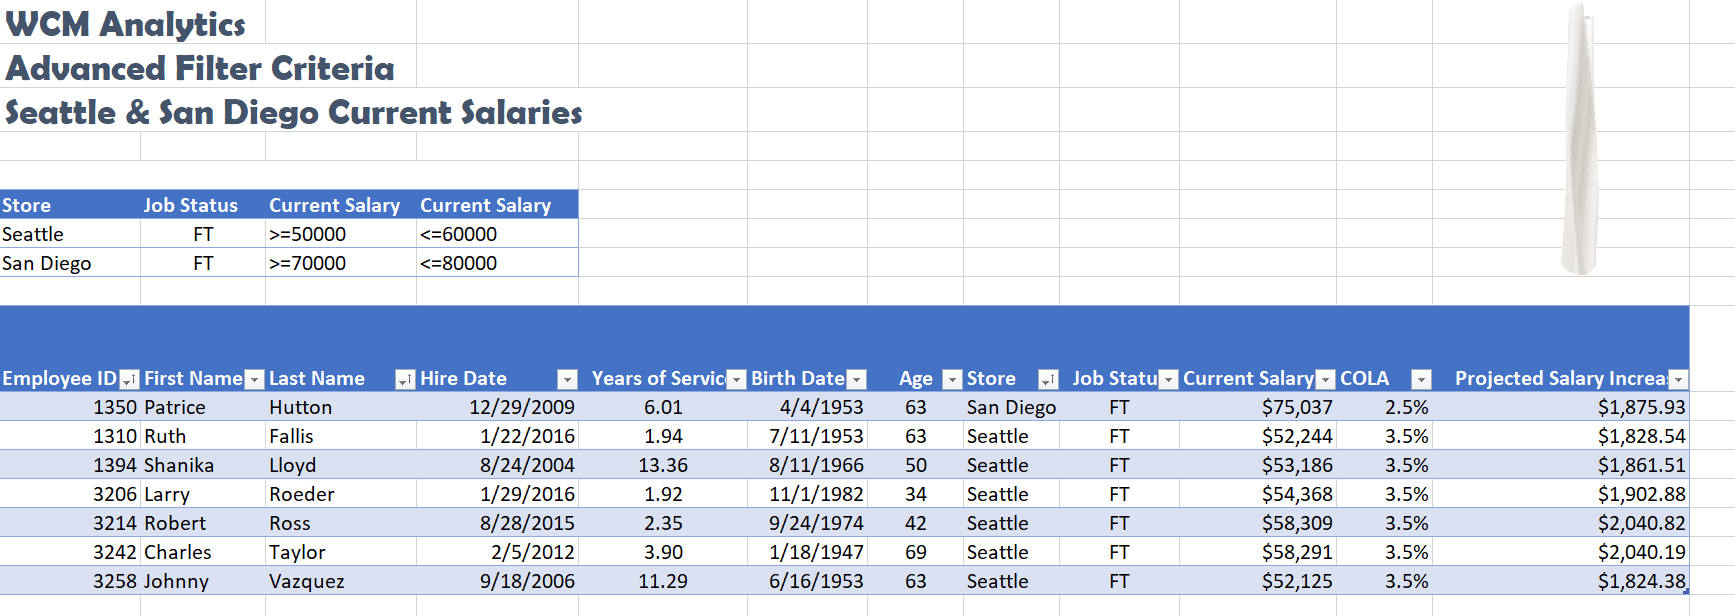Screen dimensions: 1735x616
Task: Select first name cell 'Johnny'
Action: [203, 581]
